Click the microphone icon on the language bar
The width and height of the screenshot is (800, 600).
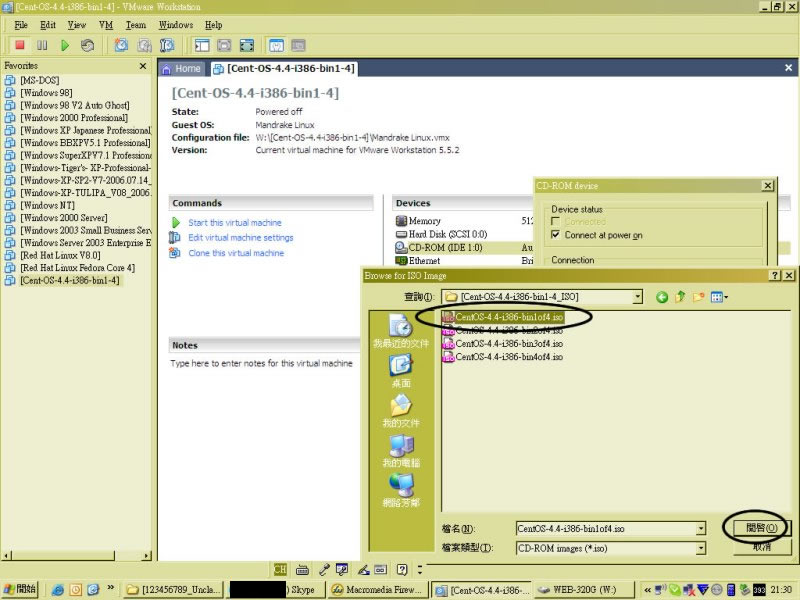(x=324, y=569)
